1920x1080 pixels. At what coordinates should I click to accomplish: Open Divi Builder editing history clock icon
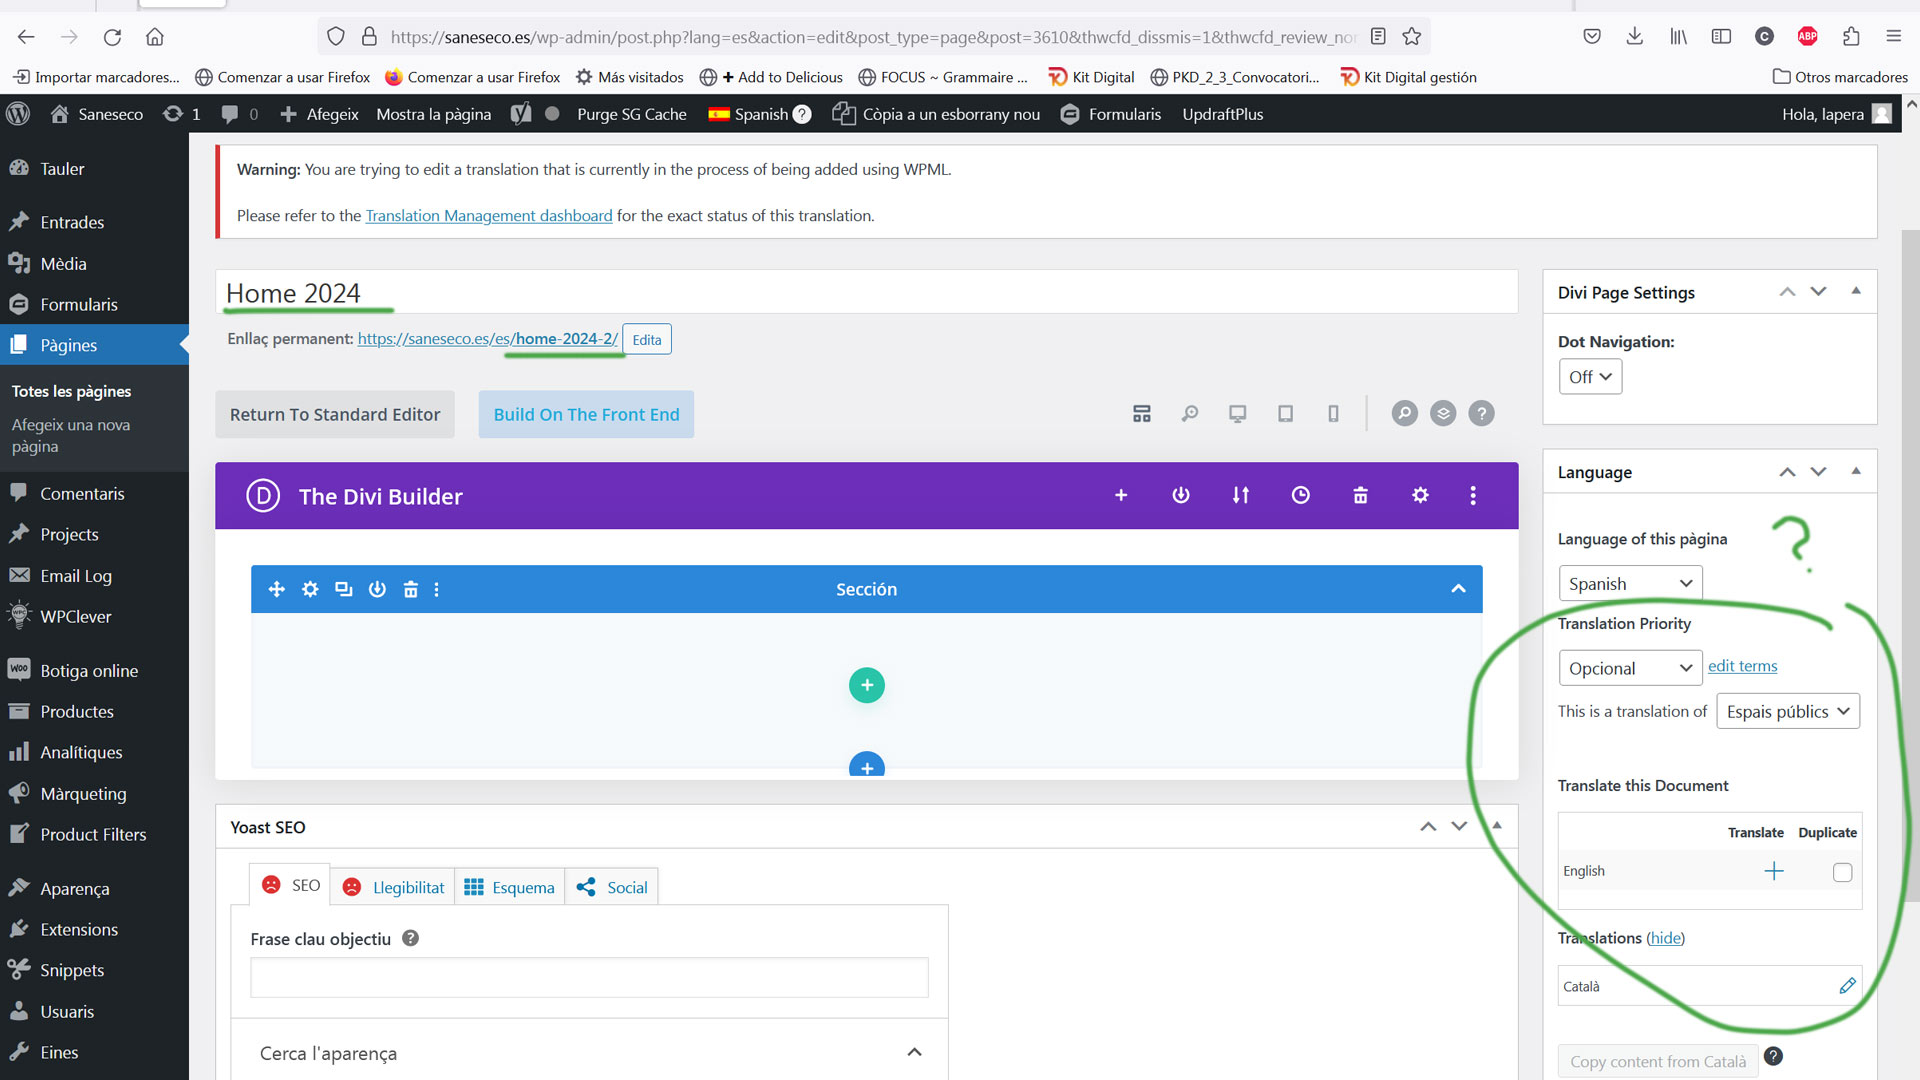click(1300, 495)
